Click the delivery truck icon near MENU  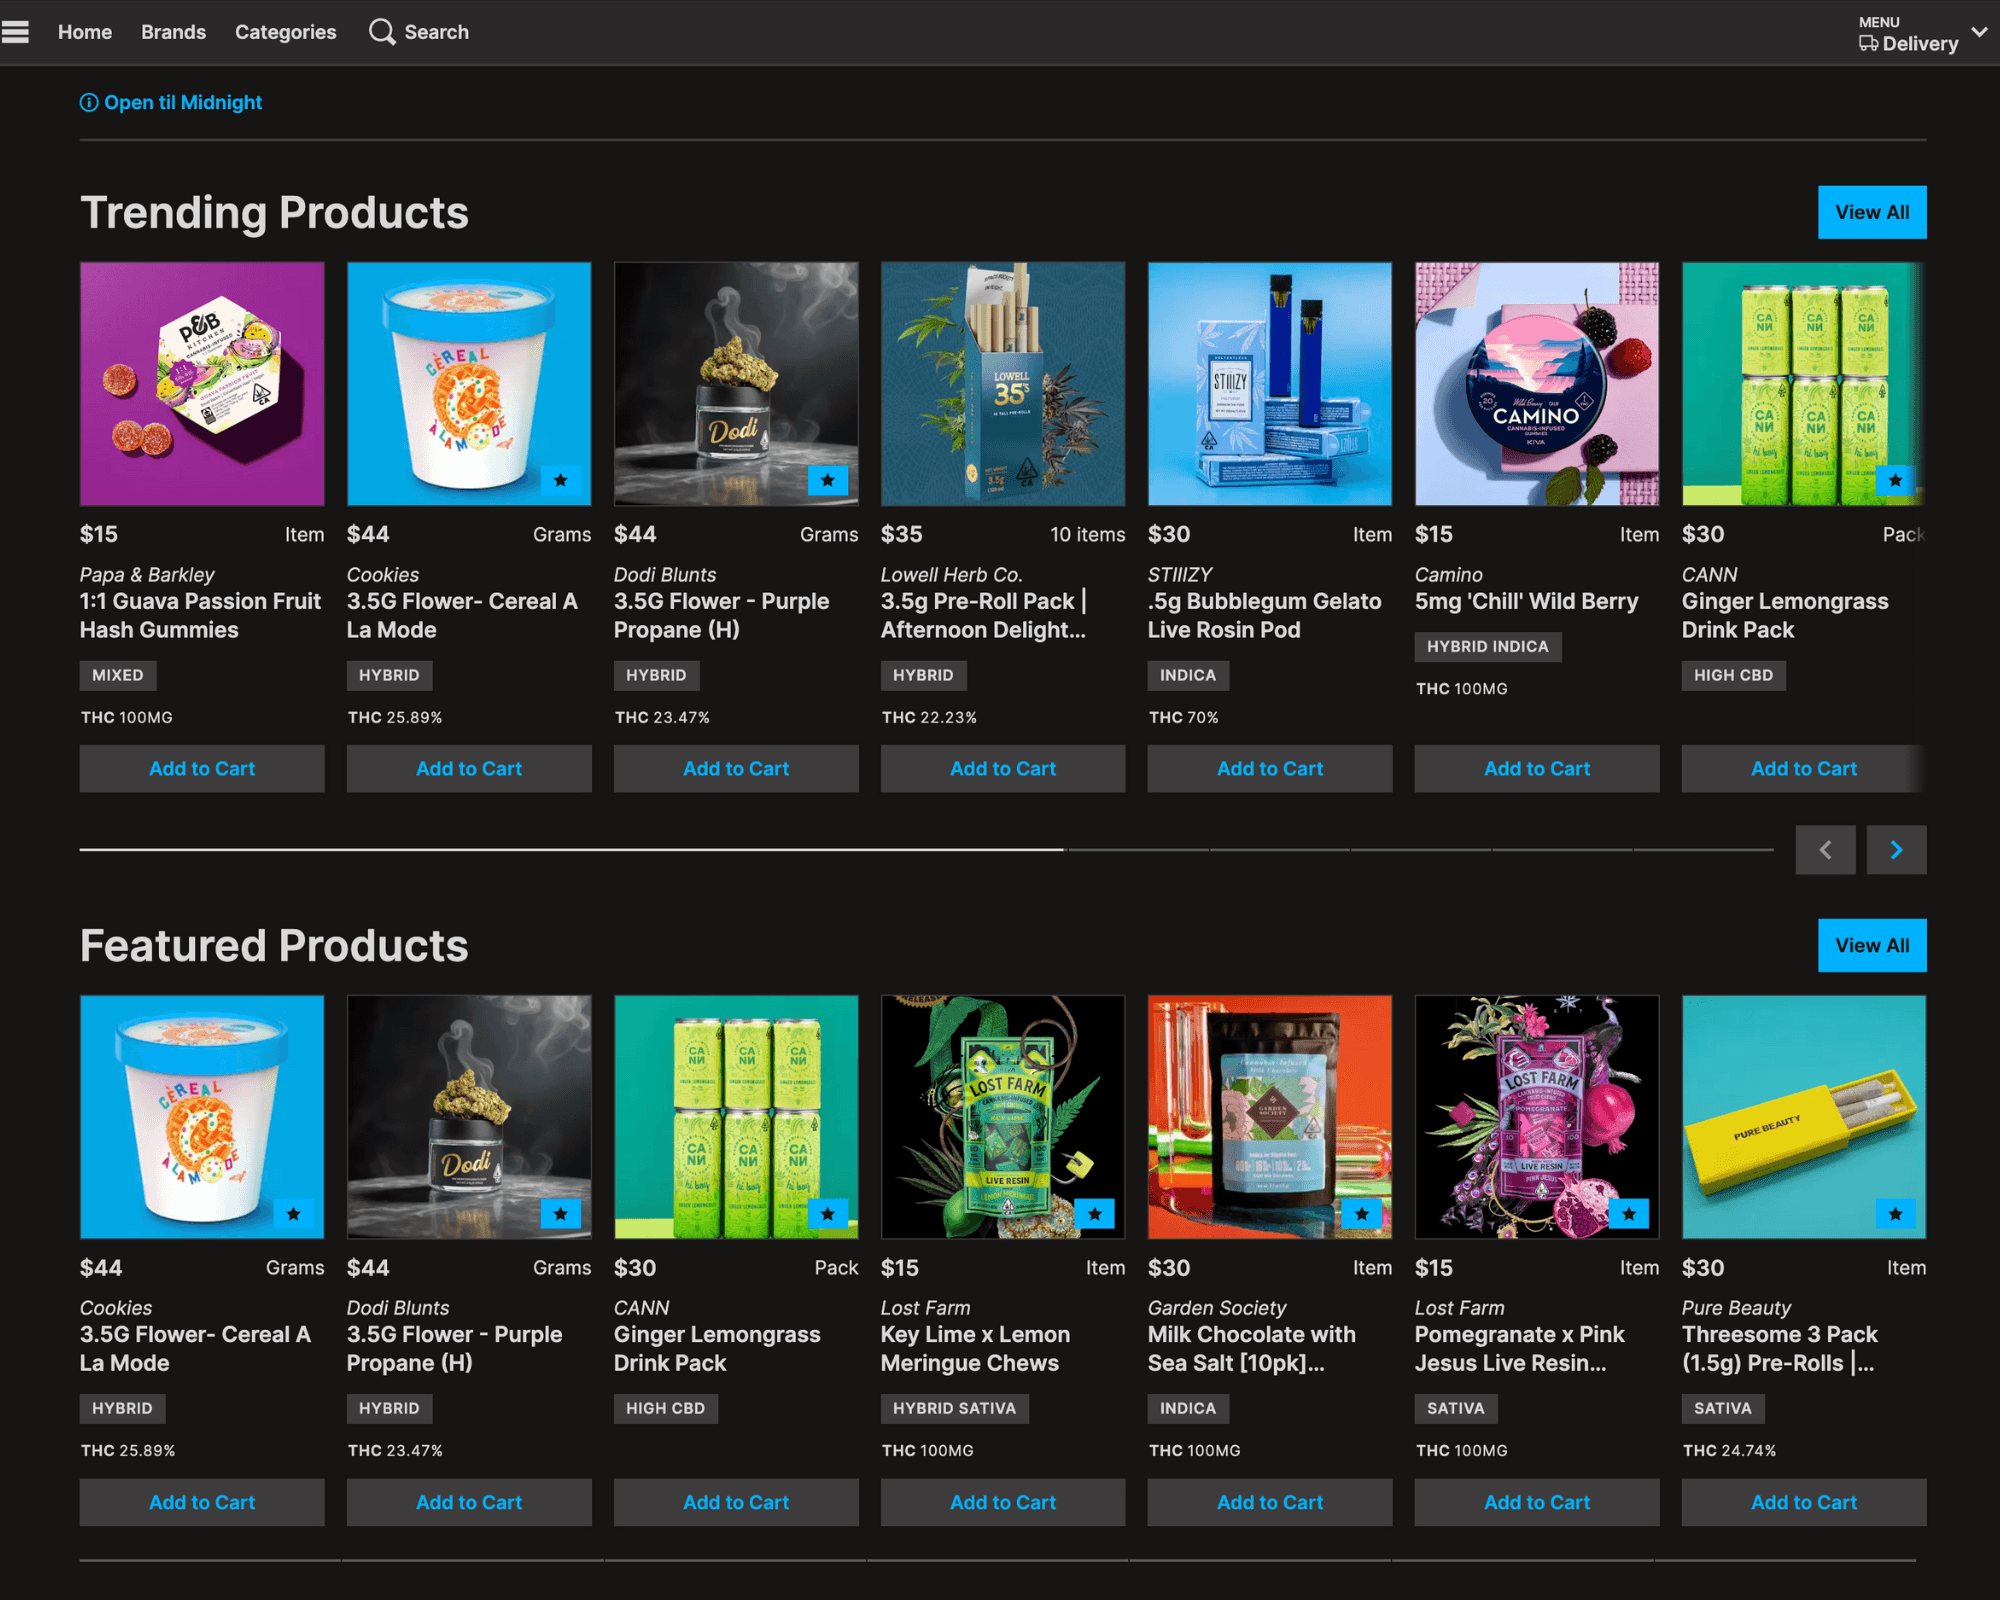[x=1867, y=43]
